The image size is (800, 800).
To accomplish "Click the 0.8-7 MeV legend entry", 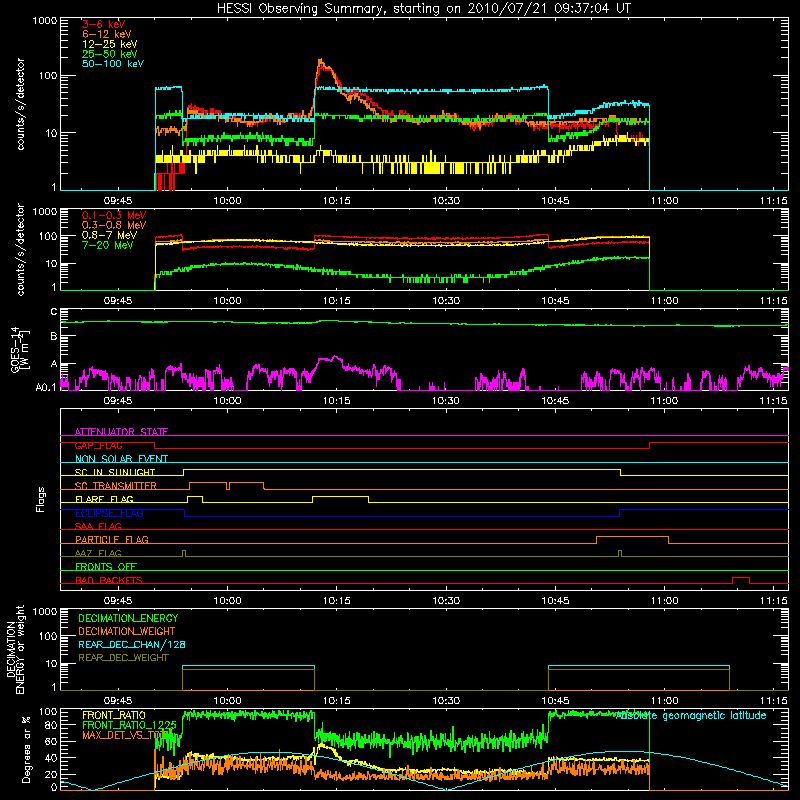I will 109,235.
